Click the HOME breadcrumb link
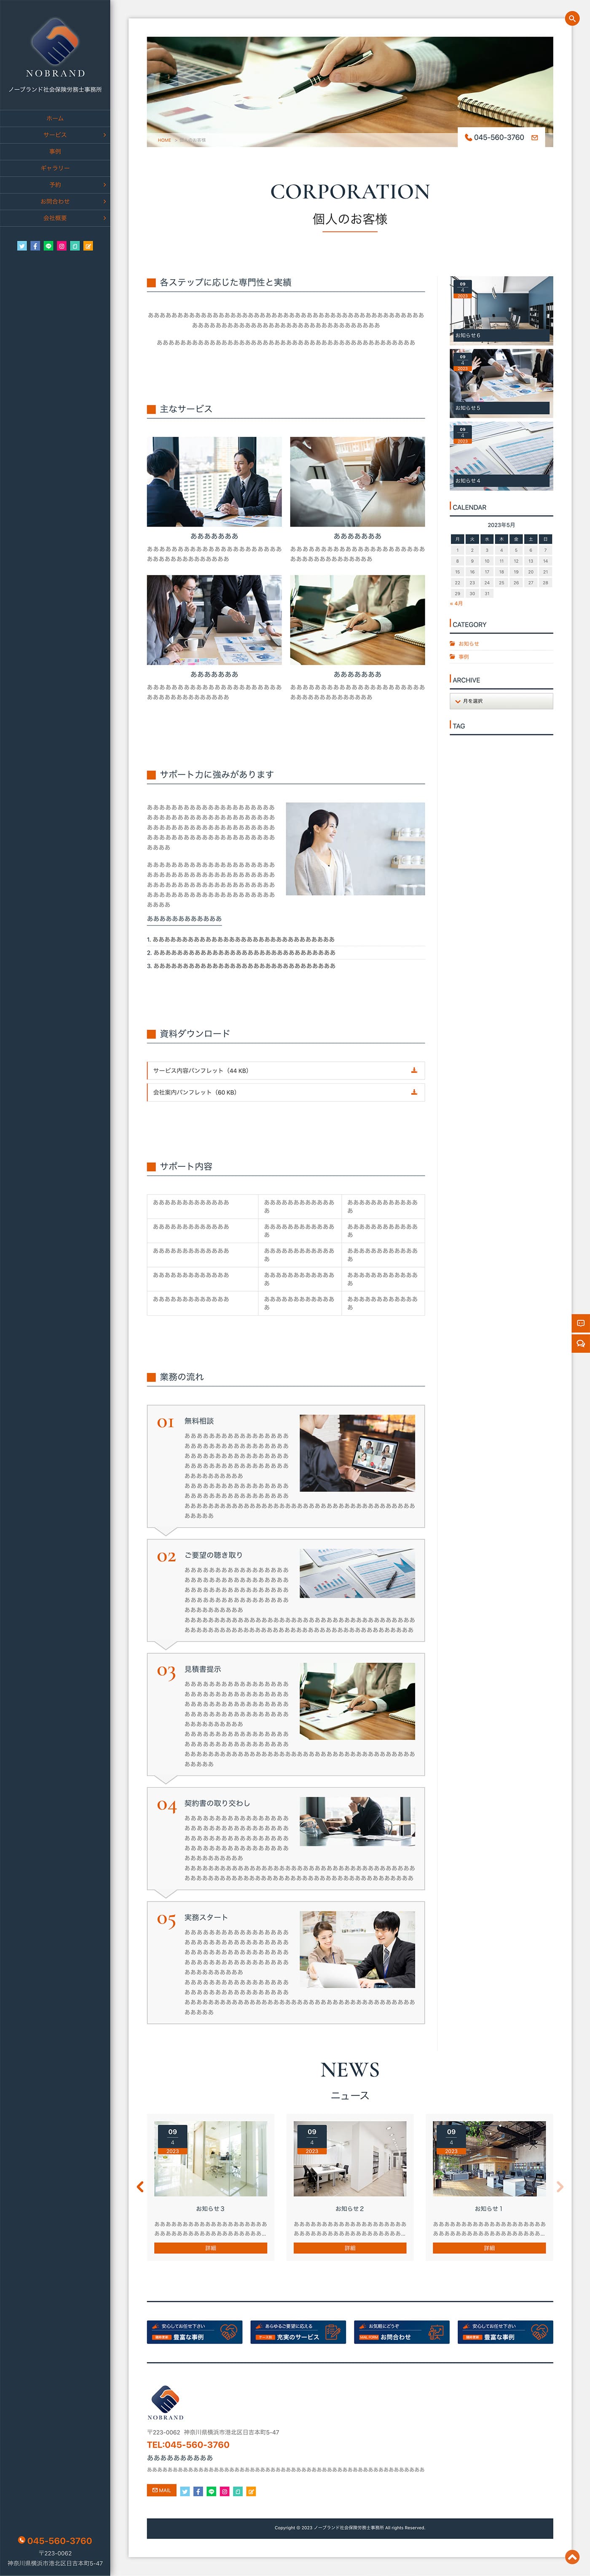Viewport: 590px width, 2576px height. (x=164, y=140)
